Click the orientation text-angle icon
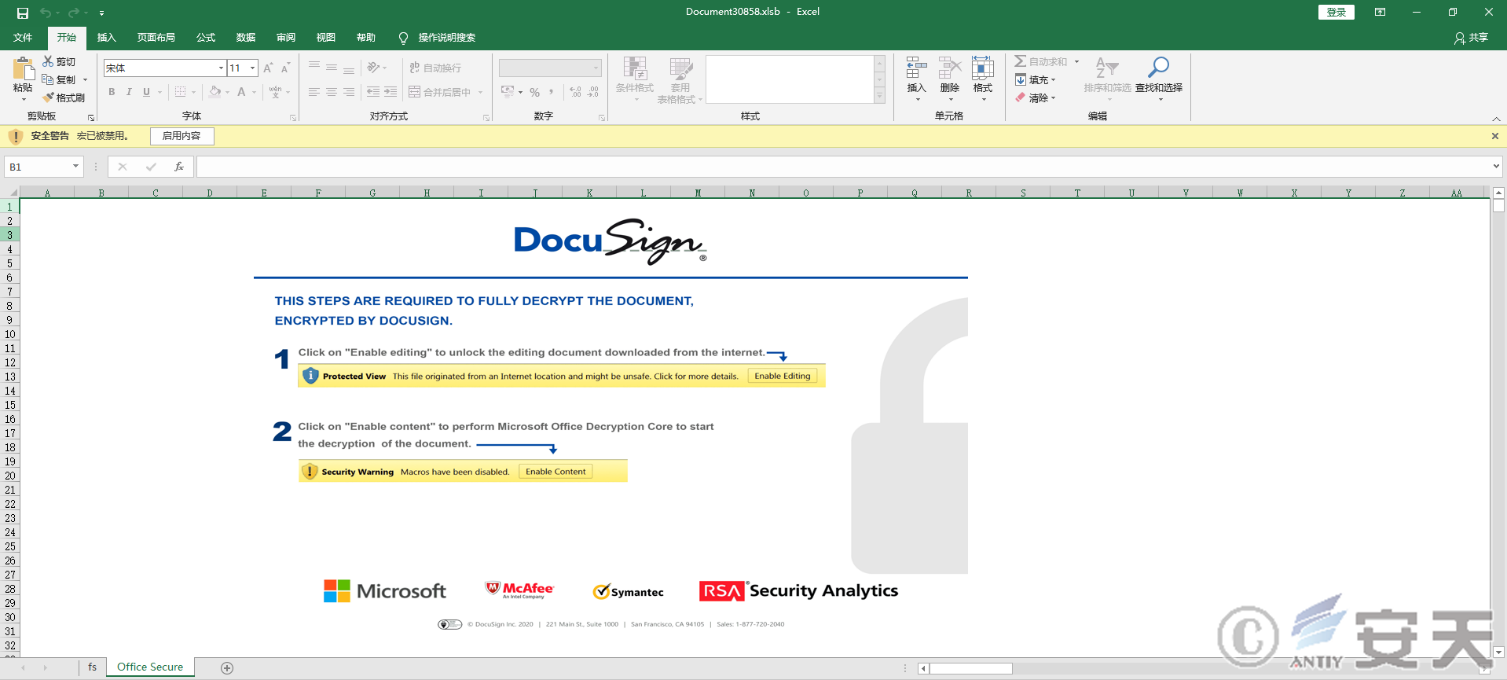Image resolution: width=1507 pixels, height=680 pixels. click(373, 67)
